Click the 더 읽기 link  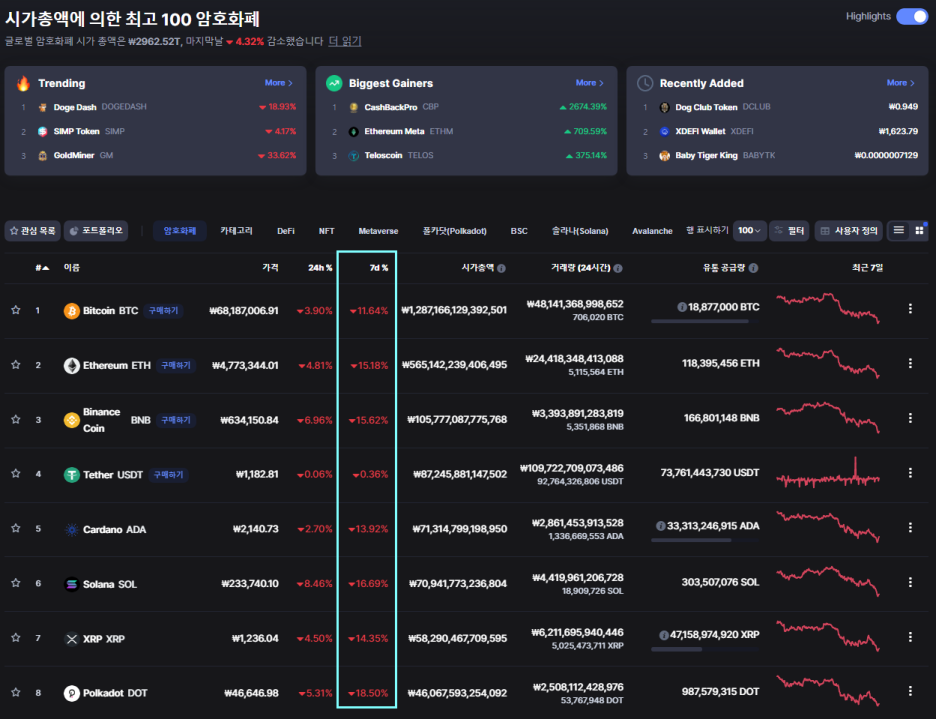point(345,41)
